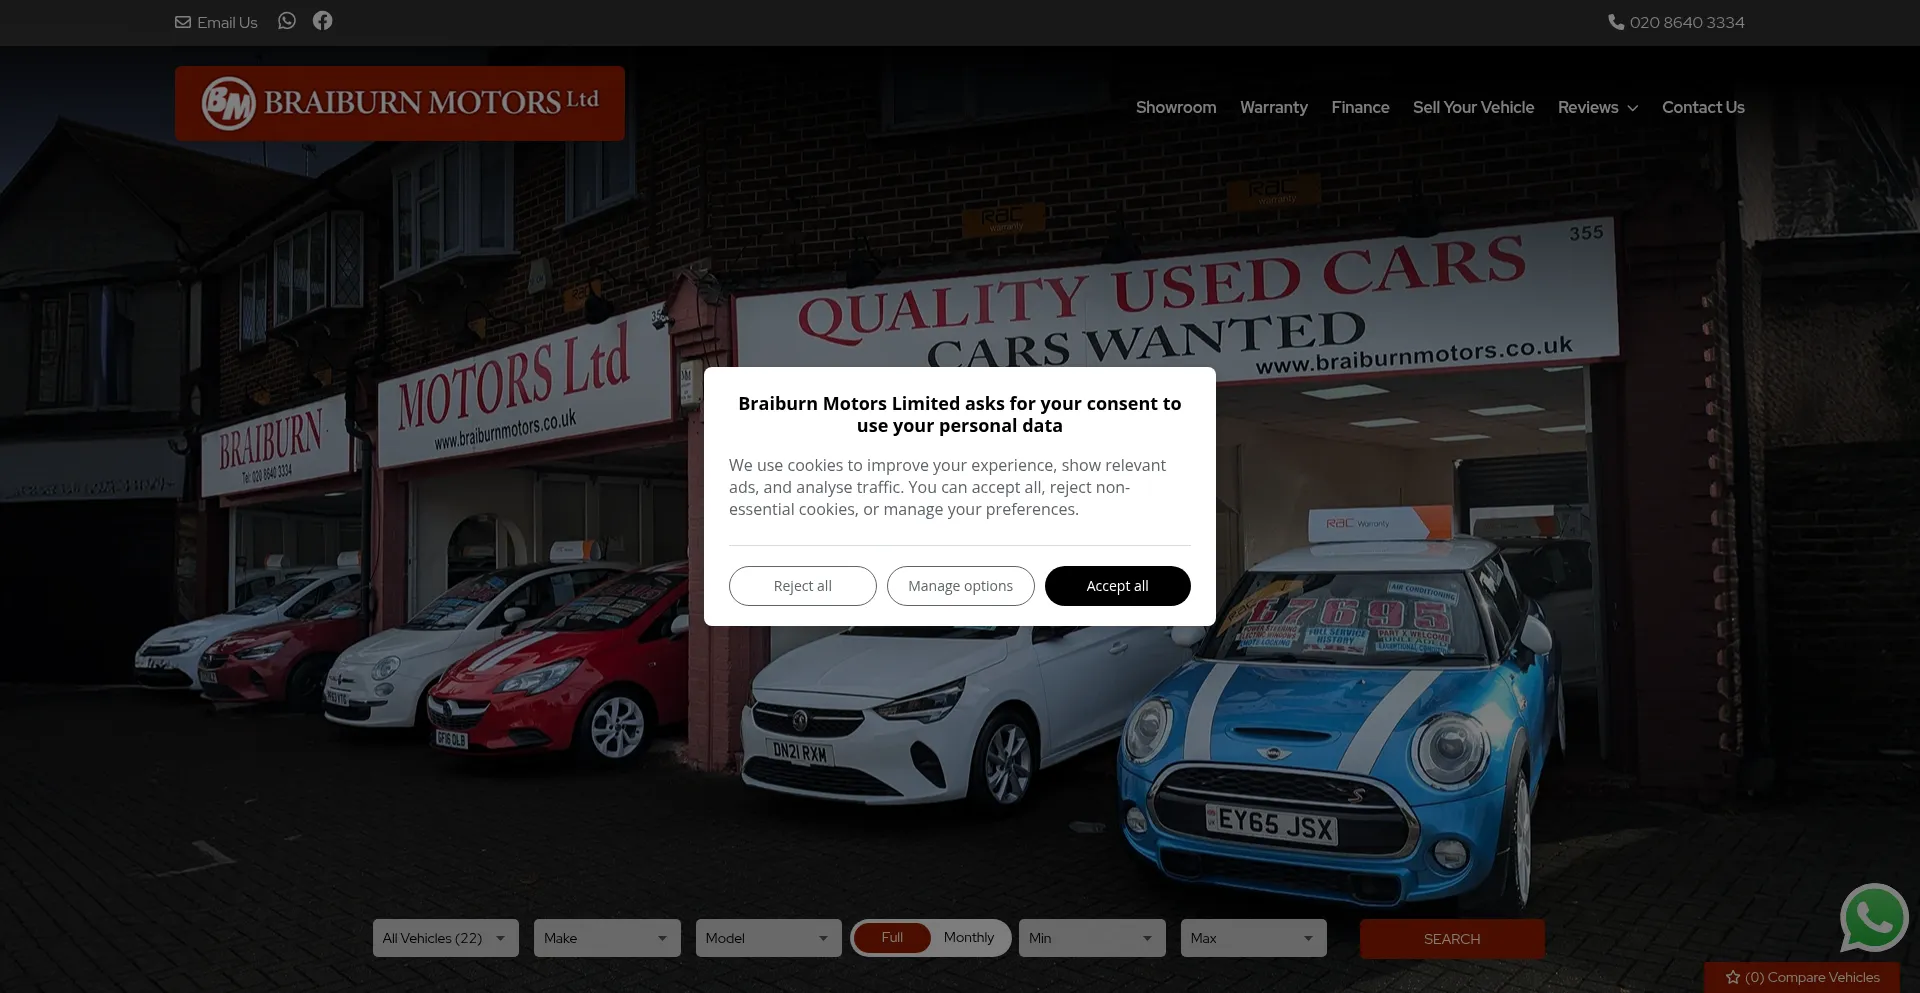Open the Facebook page icon
Viewport: 1920px width, 993px height.
pos(322,21)
